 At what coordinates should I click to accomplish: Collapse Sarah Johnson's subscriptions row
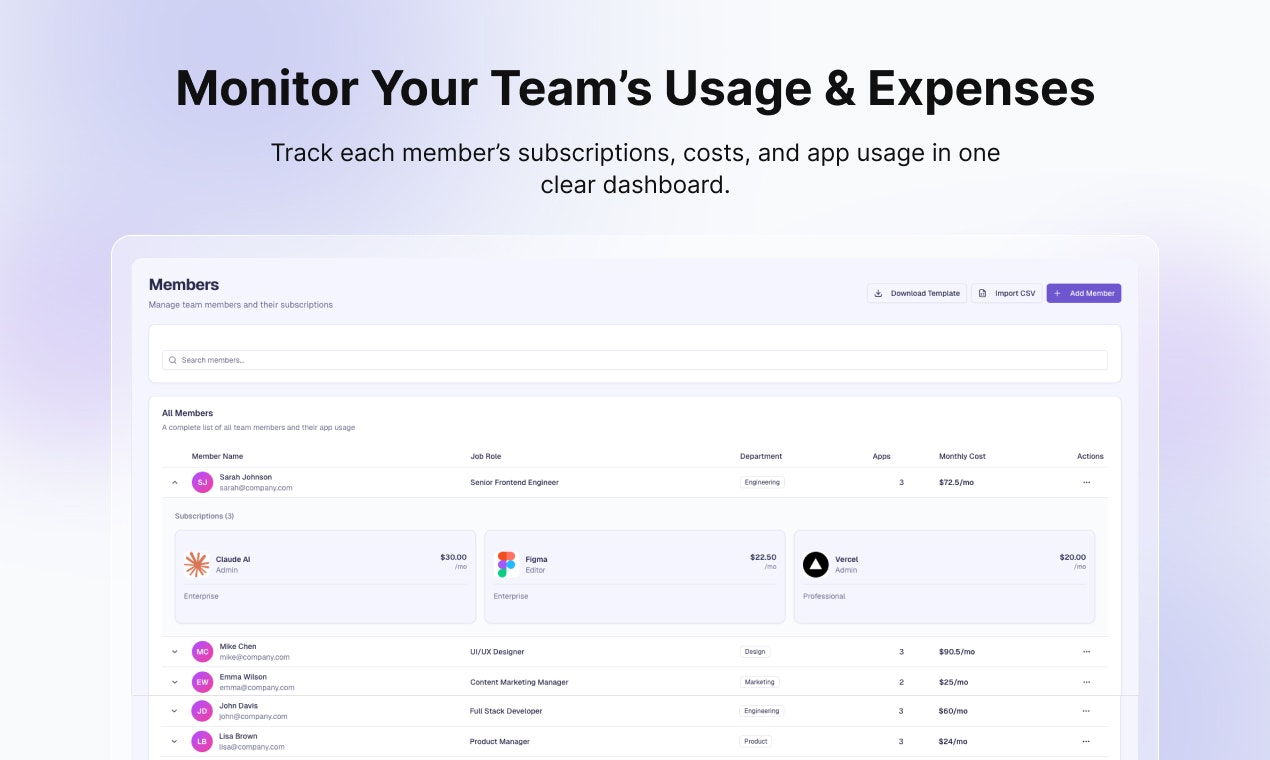tap(174, 482)
